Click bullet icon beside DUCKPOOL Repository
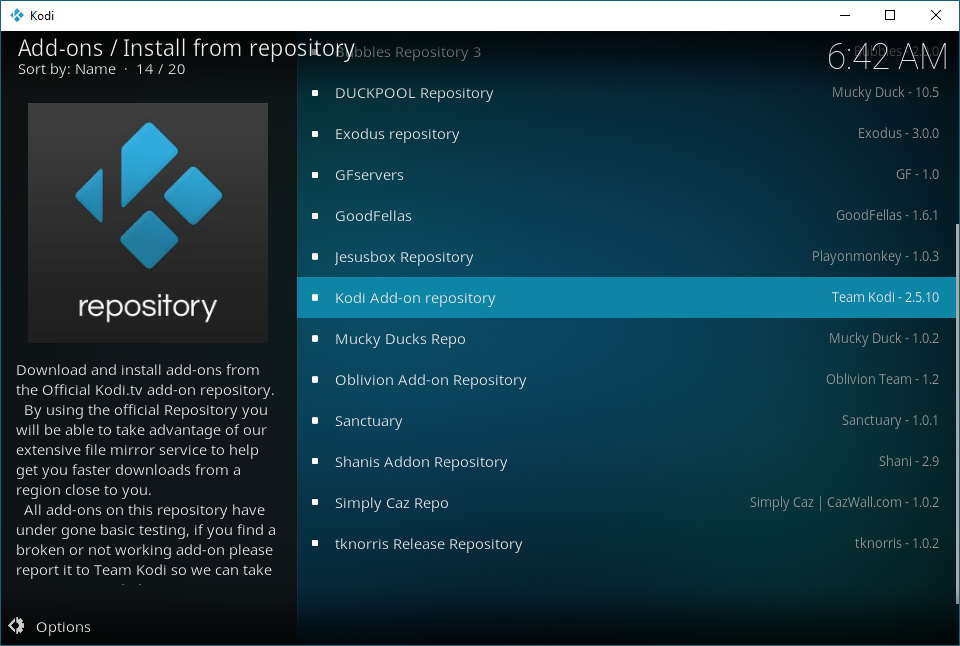The width and height of the screenshot is (960, 646). (315, 93)
